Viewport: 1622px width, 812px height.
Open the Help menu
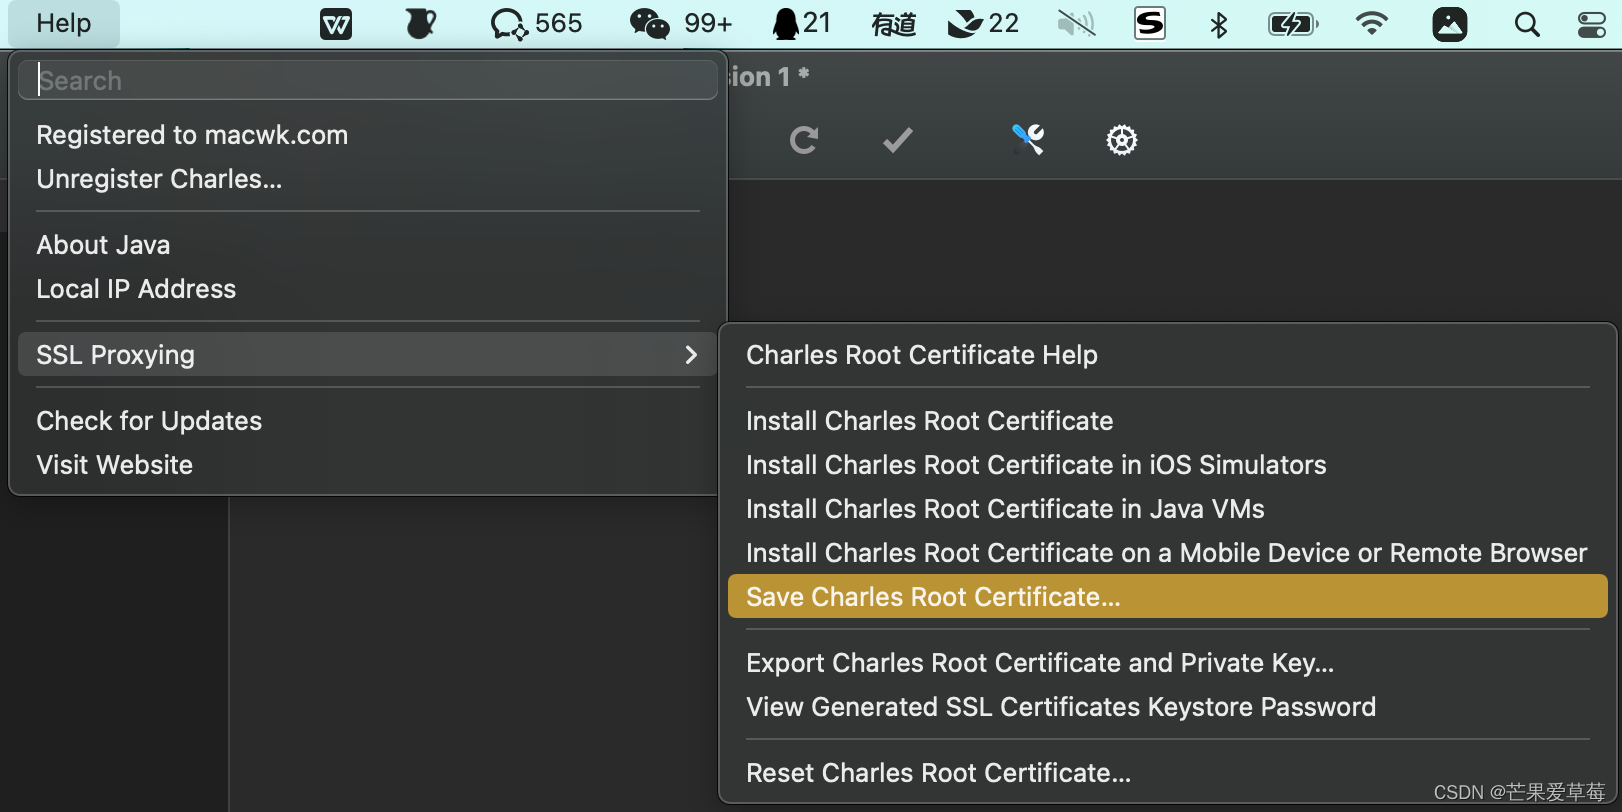tap(64, 24)
